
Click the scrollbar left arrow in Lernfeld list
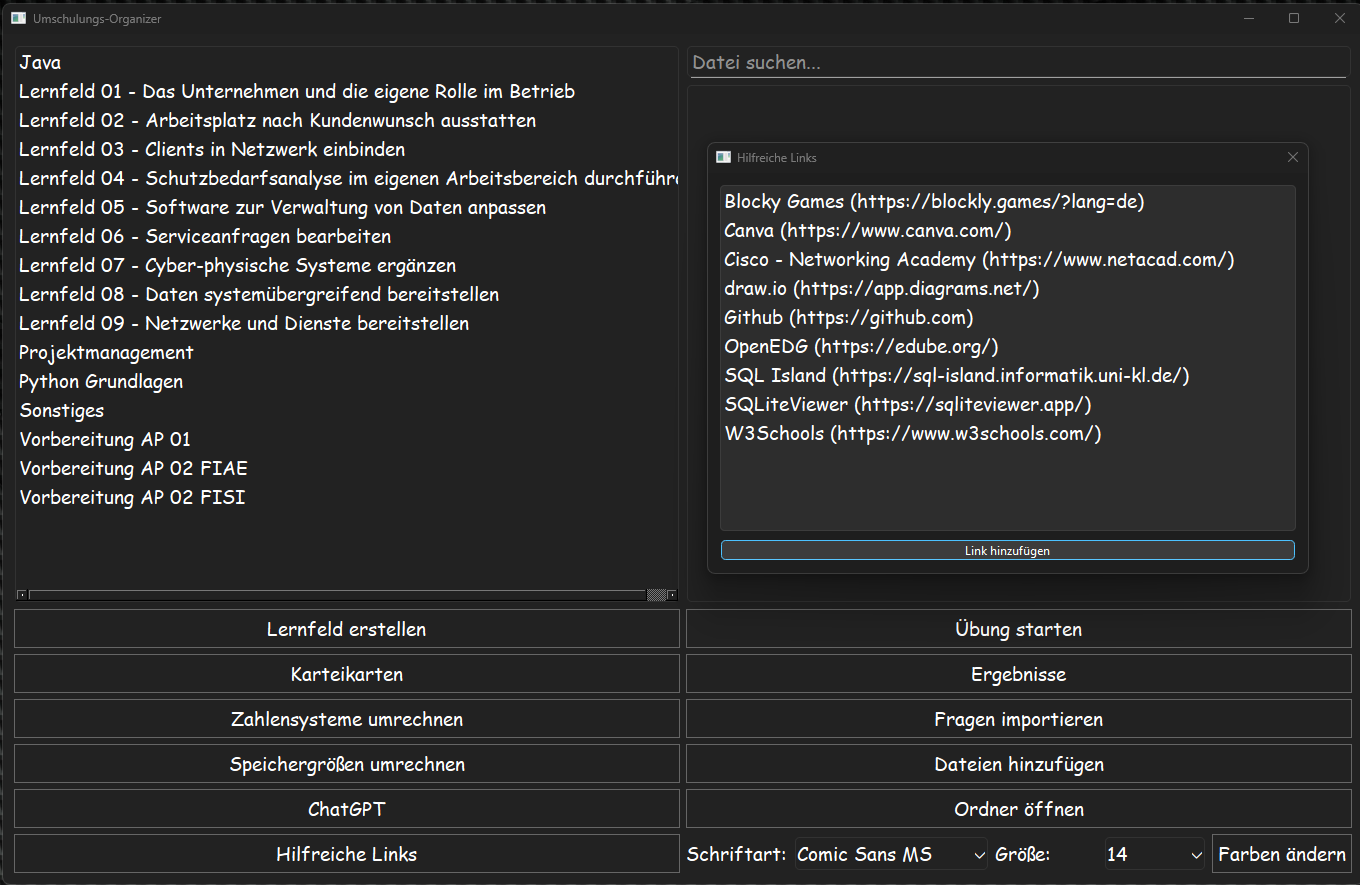point(22,595)
